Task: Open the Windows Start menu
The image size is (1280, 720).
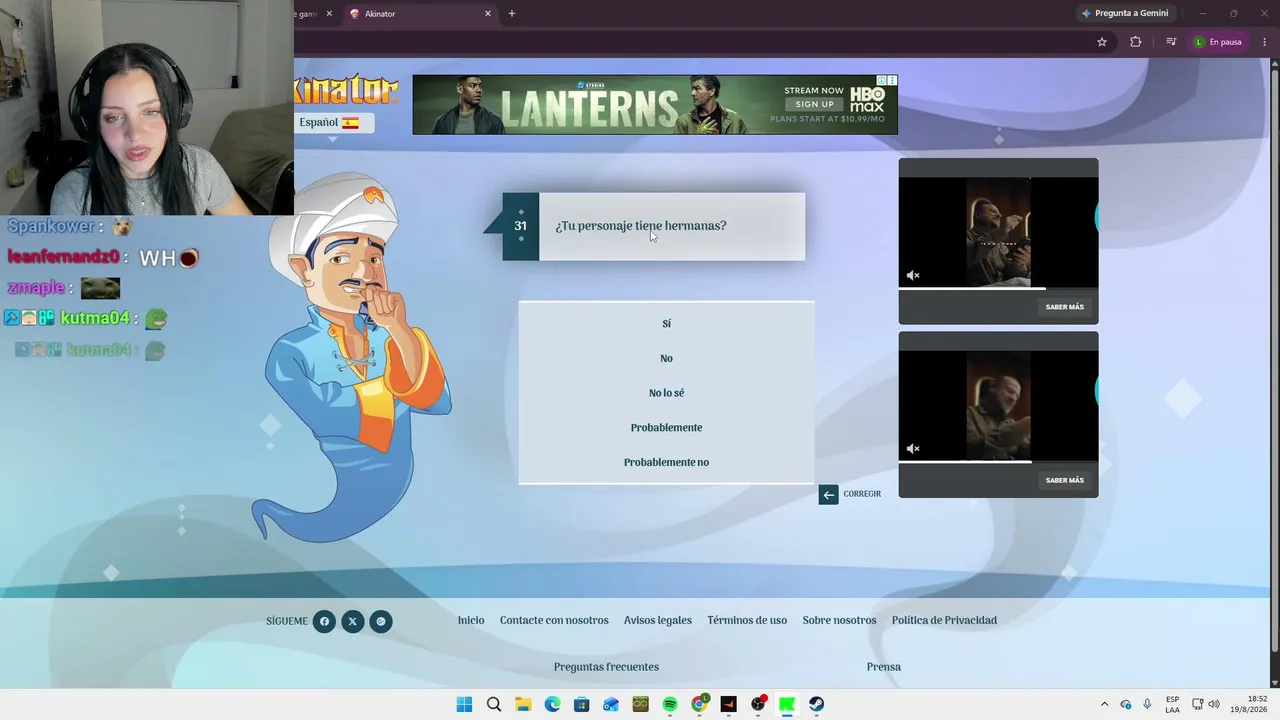Action: [464, 704]
